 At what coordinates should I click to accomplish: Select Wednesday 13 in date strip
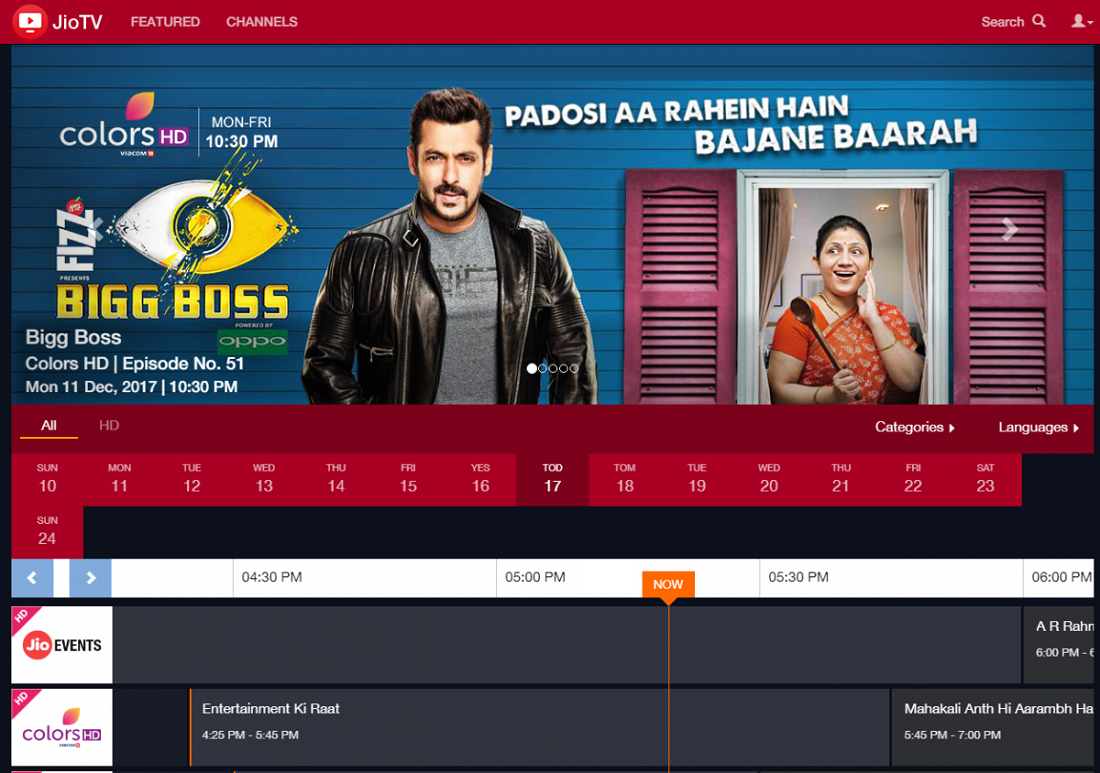264,480
